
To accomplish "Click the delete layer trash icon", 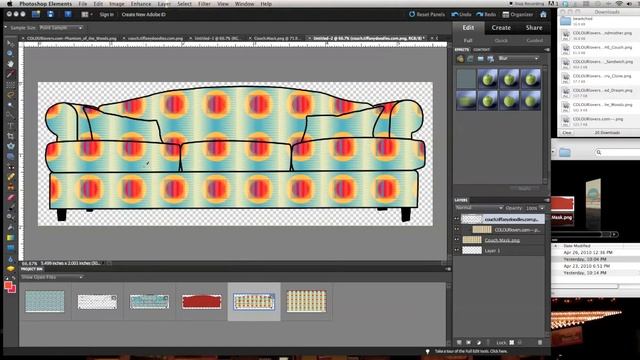I will point(540,342).
